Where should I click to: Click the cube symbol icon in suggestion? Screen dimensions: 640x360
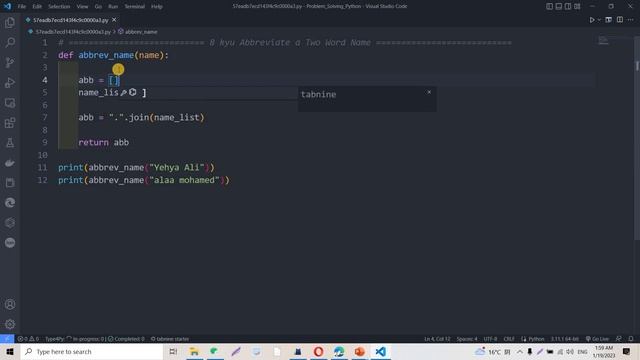133,92
